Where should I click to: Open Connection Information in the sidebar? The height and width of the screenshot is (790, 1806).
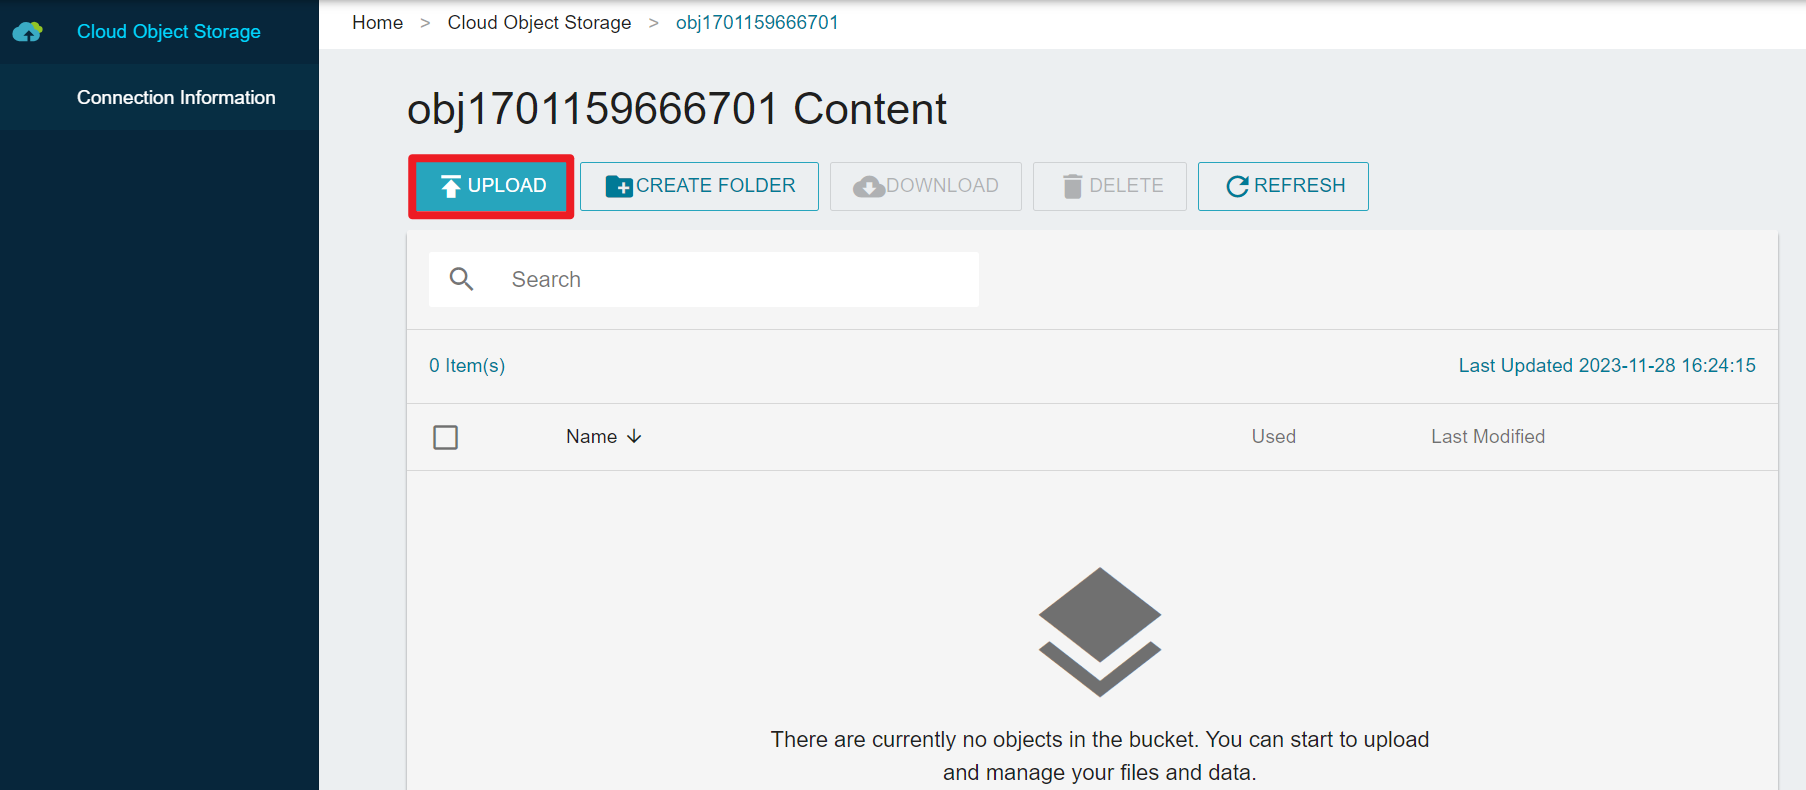(x=176, y=98)
